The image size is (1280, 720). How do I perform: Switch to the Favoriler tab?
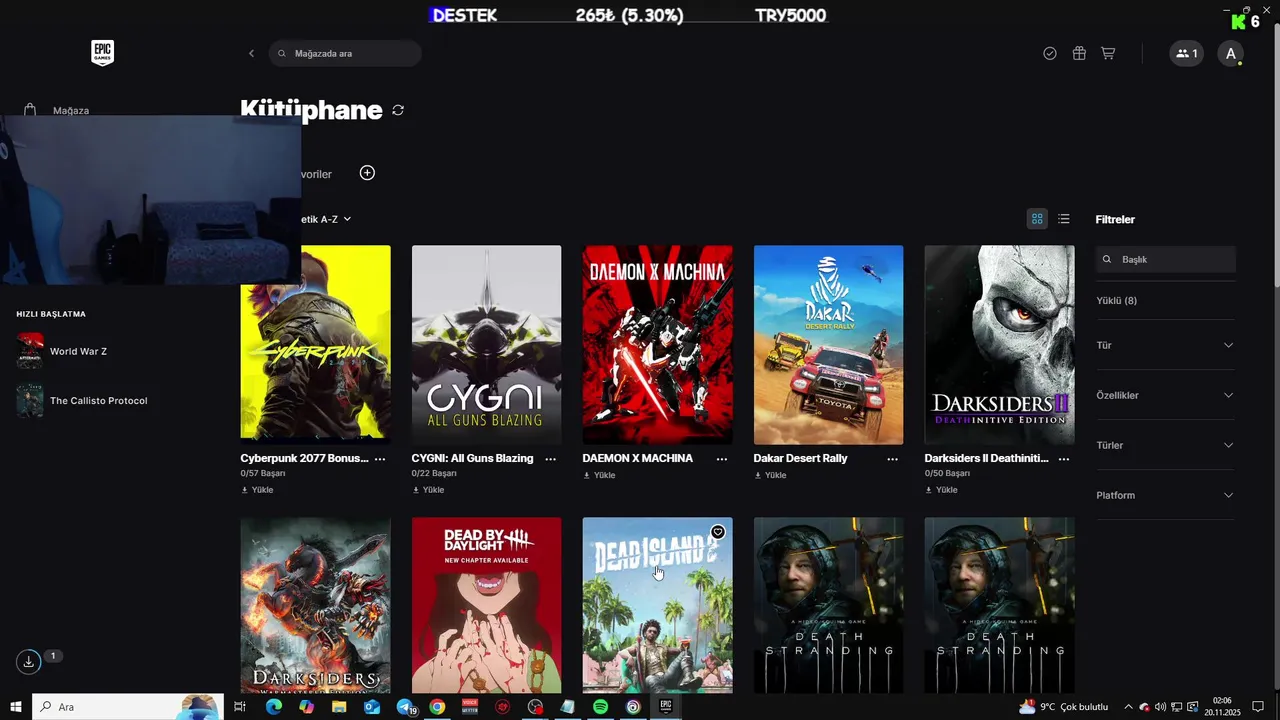tap(315, 174)
